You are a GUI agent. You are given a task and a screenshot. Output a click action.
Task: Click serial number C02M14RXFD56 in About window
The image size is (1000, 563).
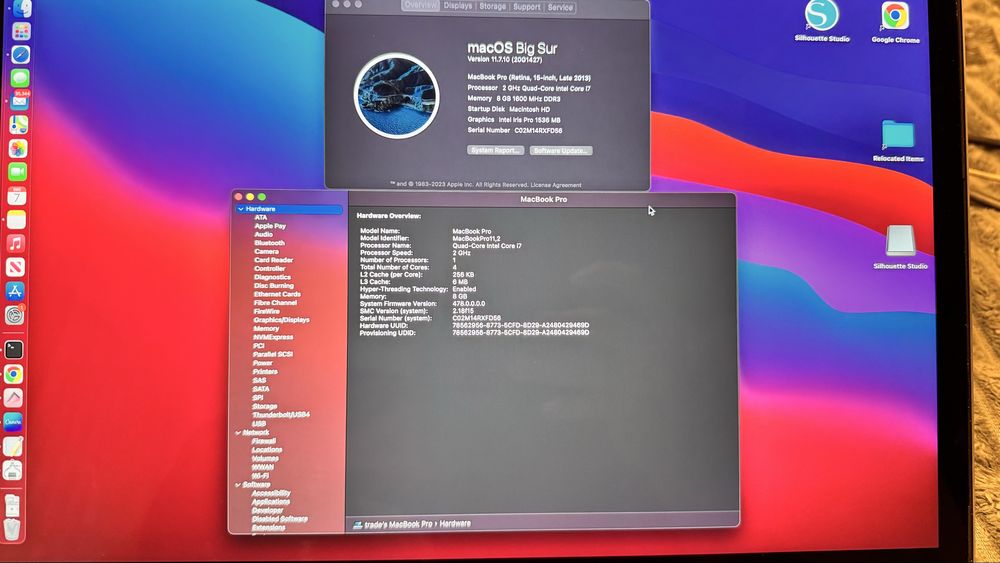coord(538,131)
